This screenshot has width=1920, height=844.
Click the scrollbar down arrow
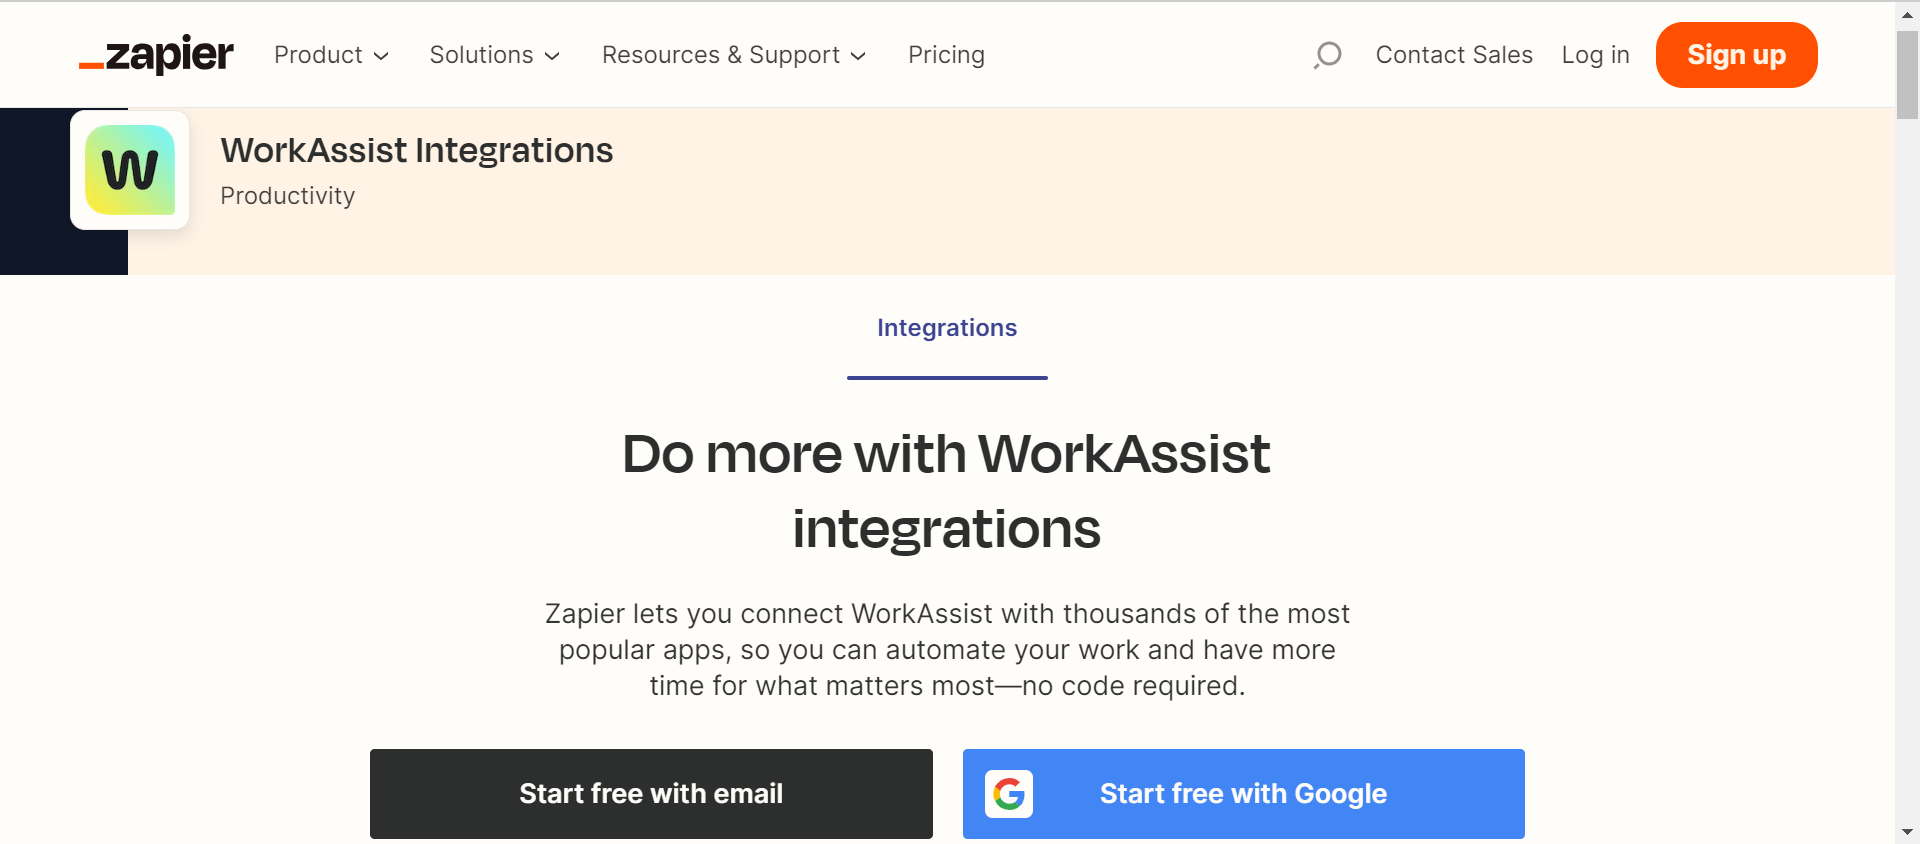tap(1907, 831)
